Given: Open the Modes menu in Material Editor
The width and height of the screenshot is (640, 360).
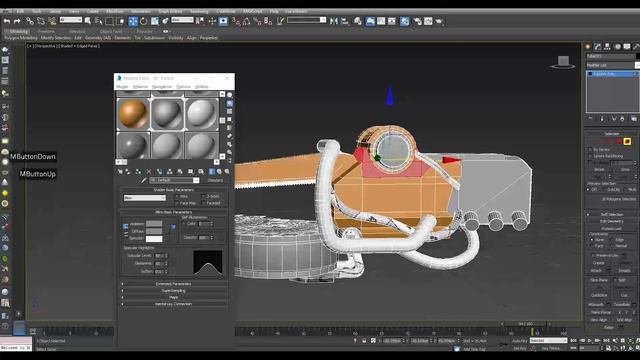Looking at the screenshot, I should click(x=122, y=87).
